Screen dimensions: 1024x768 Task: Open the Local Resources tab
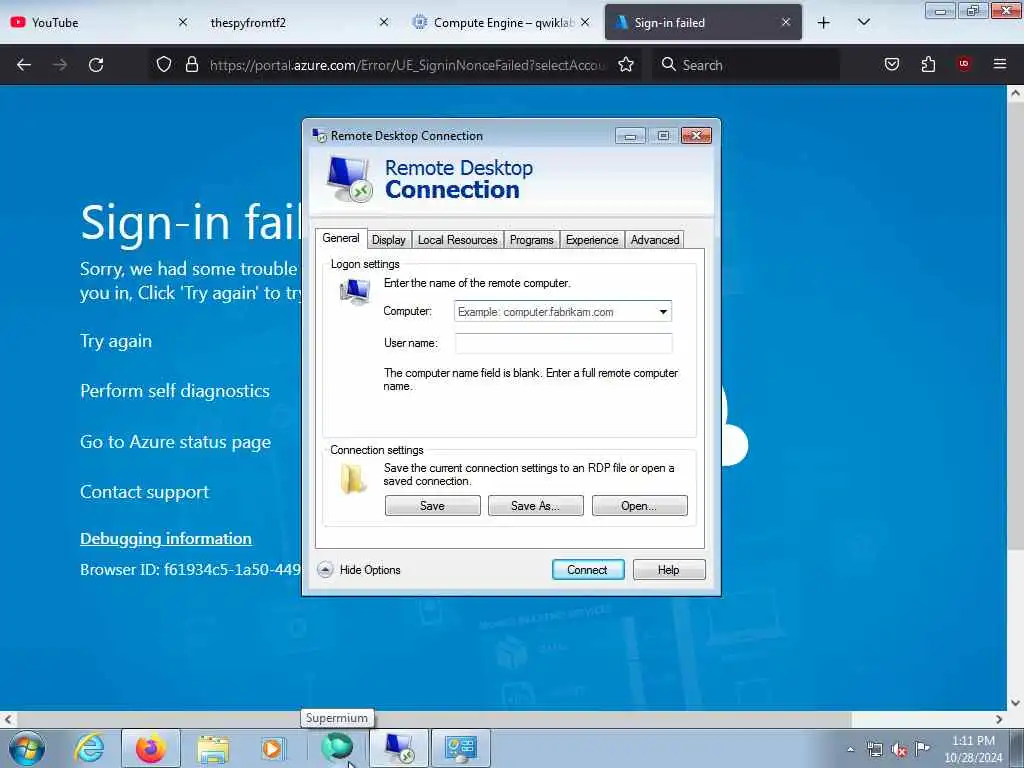457,240
